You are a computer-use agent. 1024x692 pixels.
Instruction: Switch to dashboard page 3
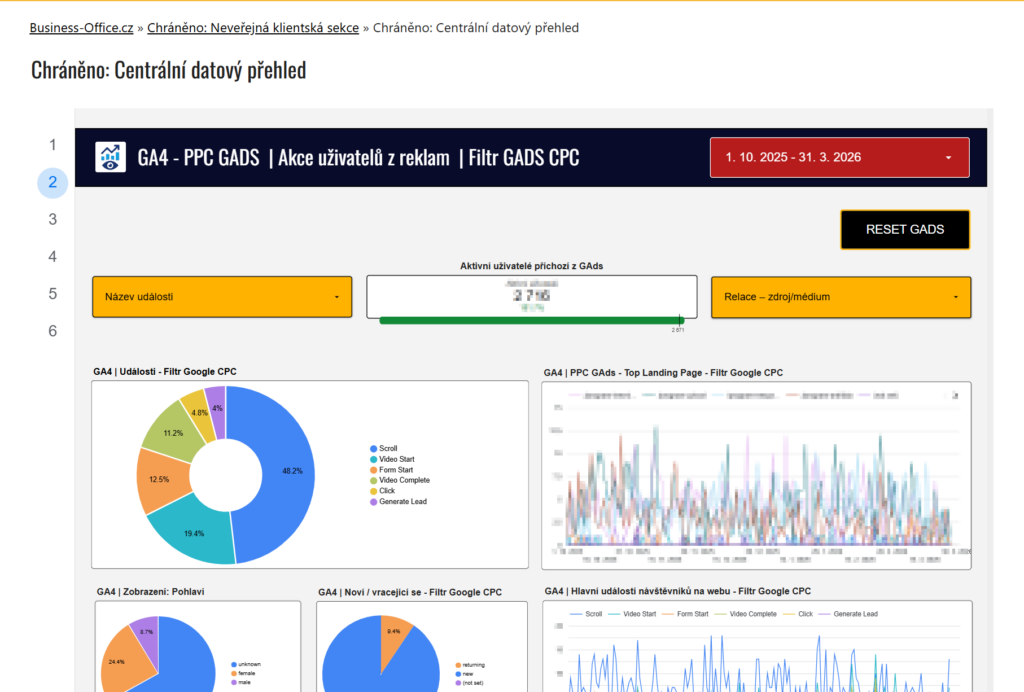tap(52, 218)
